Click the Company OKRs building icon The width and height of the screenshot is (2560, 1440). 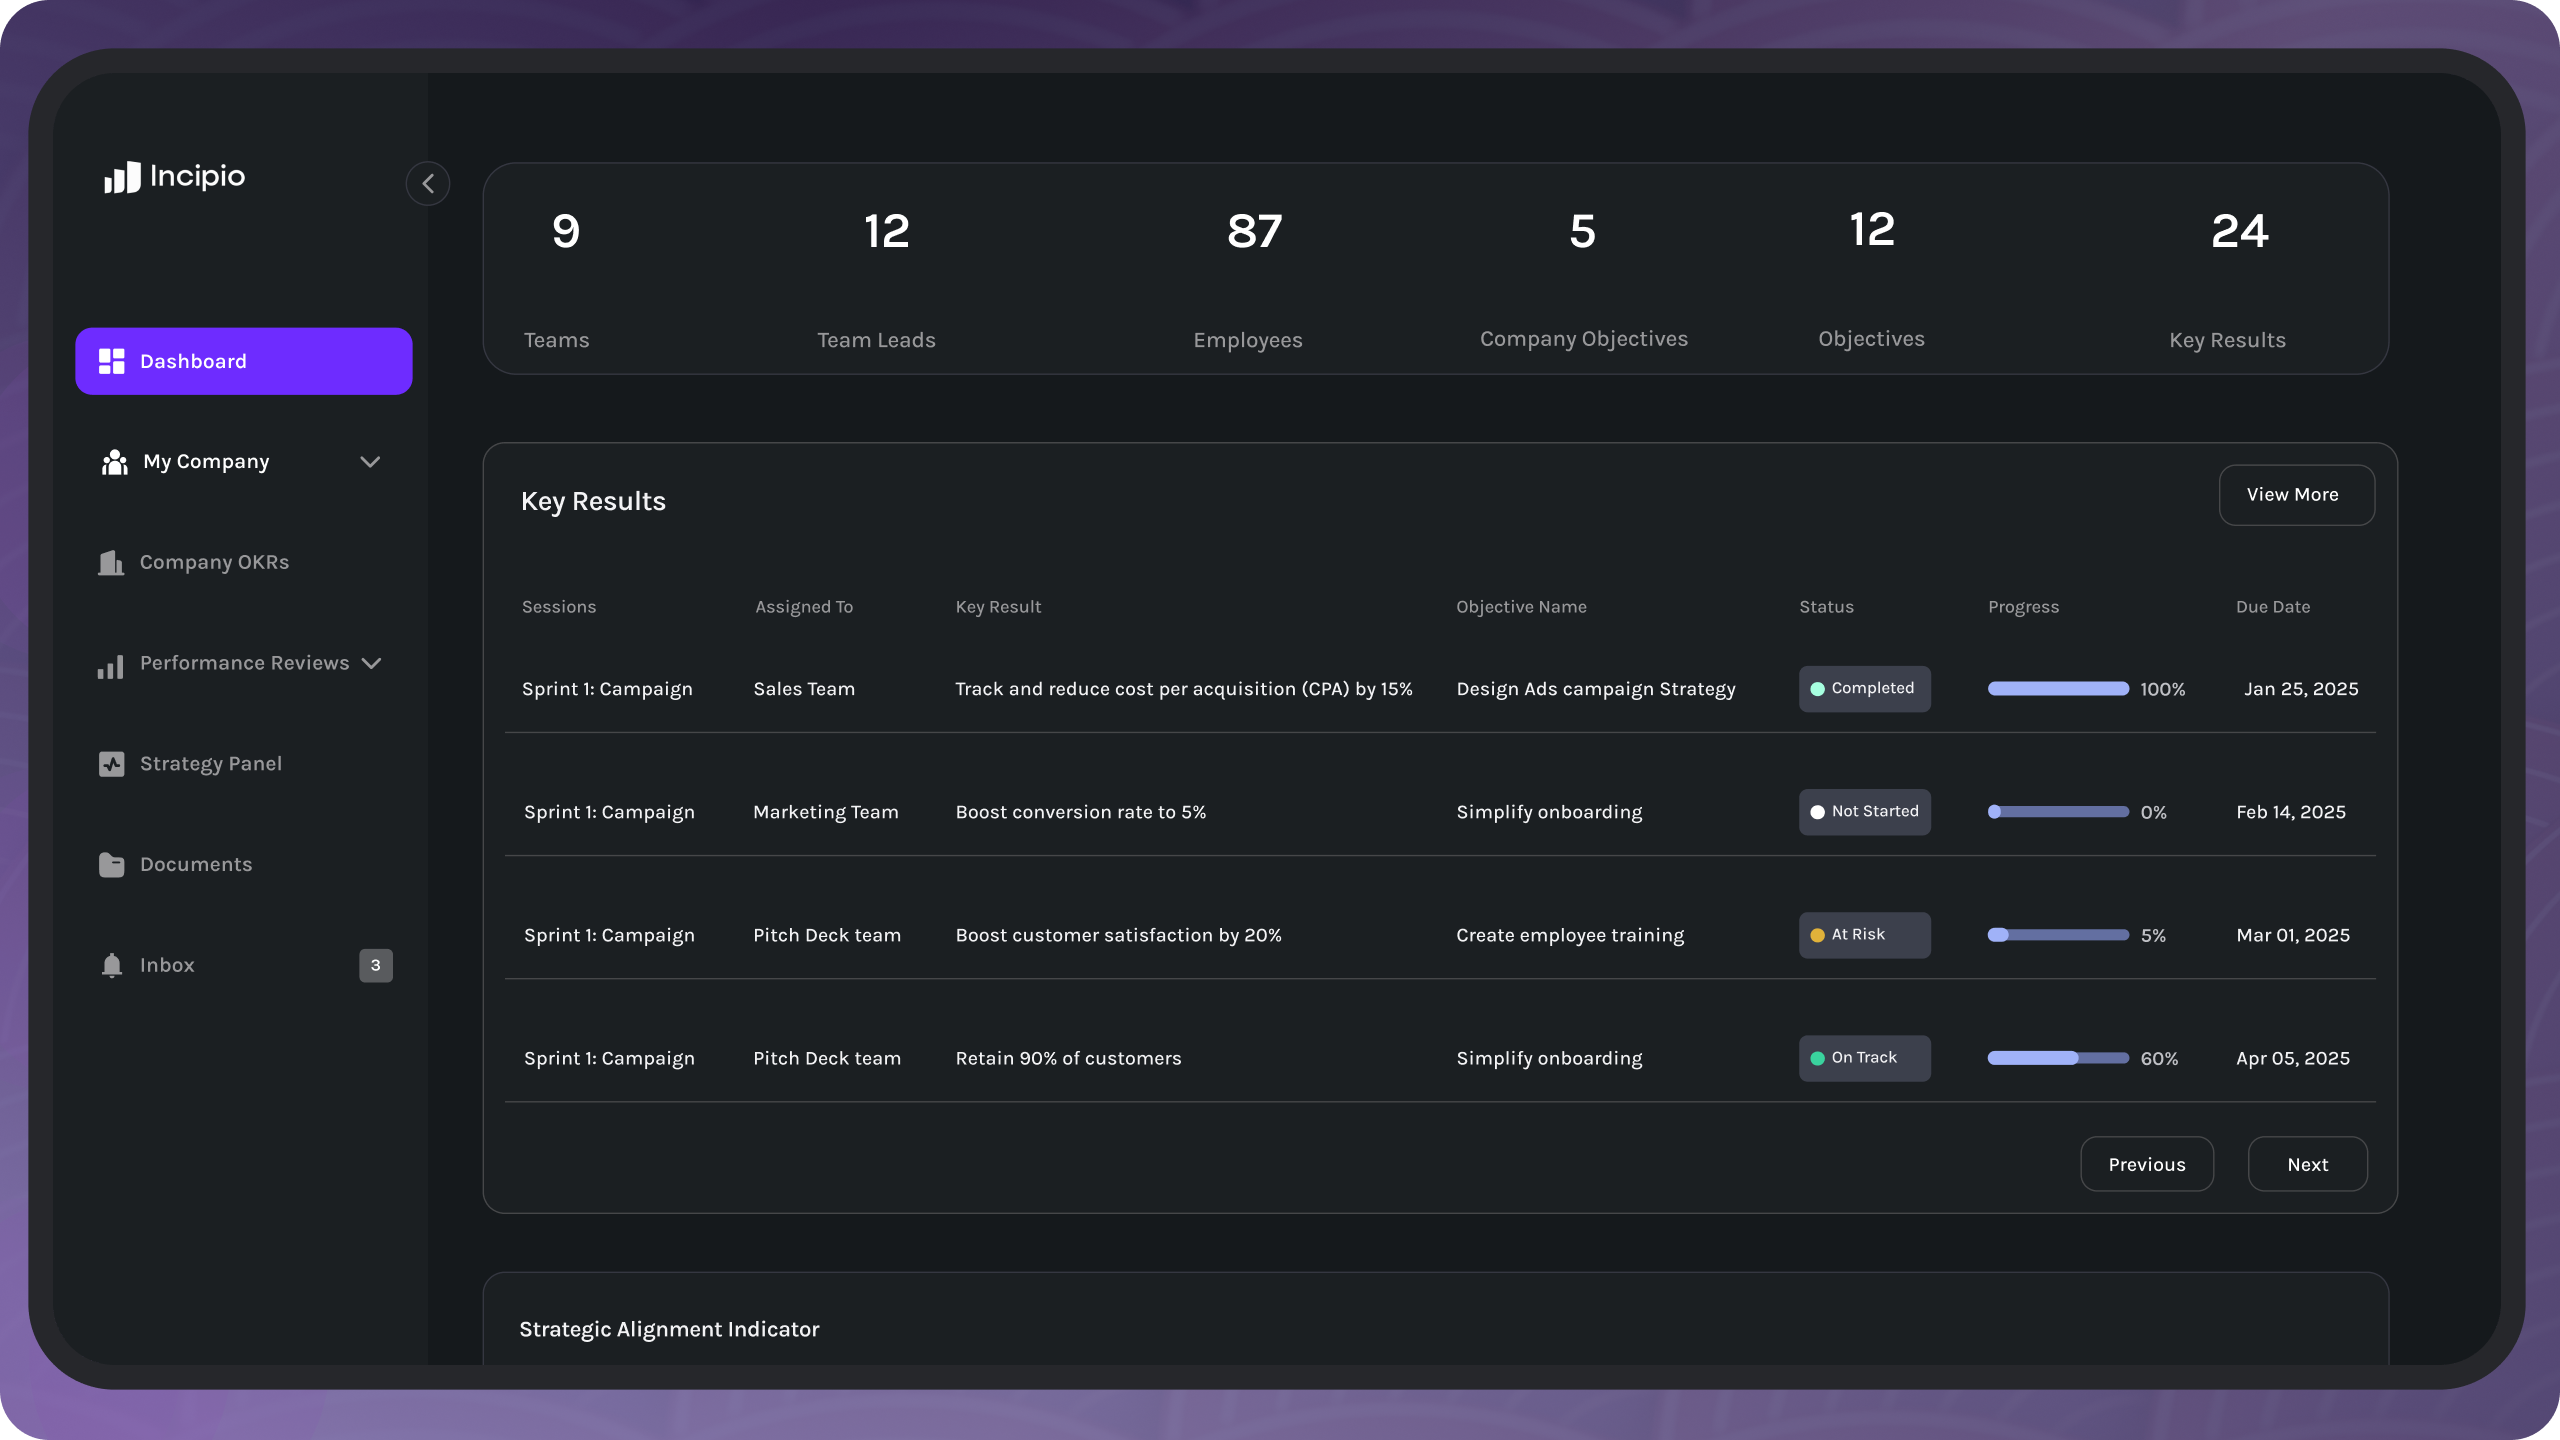click(110, 562)
